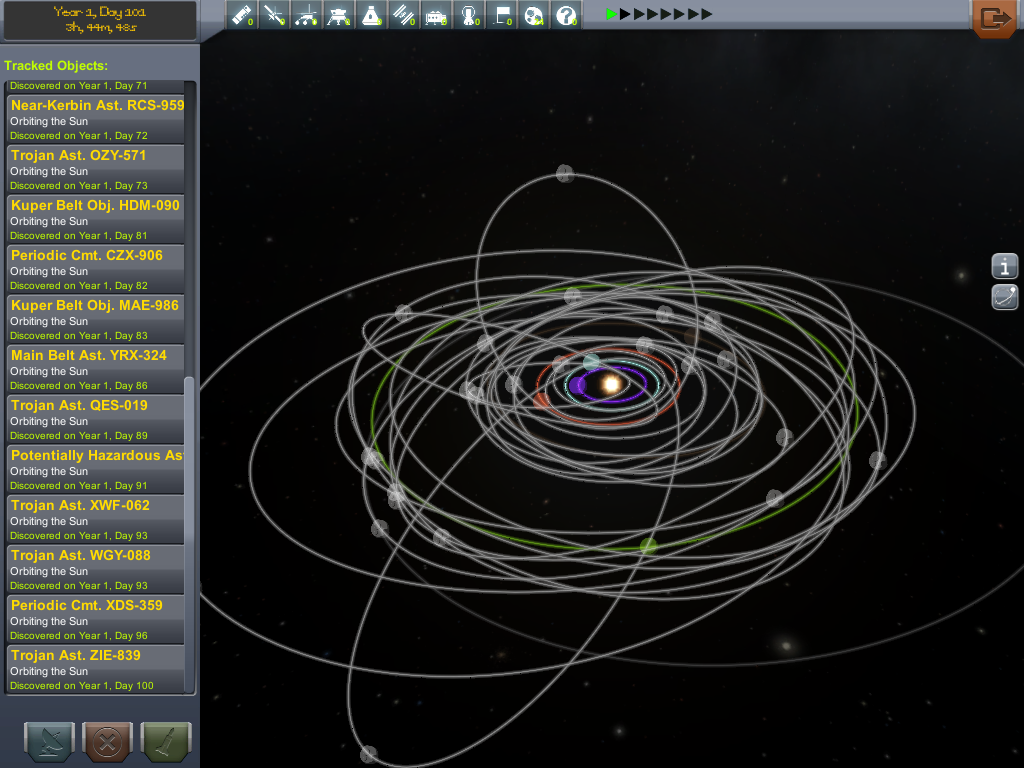
Task: Toggle the debris filter icon
Action: tap(242, 15)
